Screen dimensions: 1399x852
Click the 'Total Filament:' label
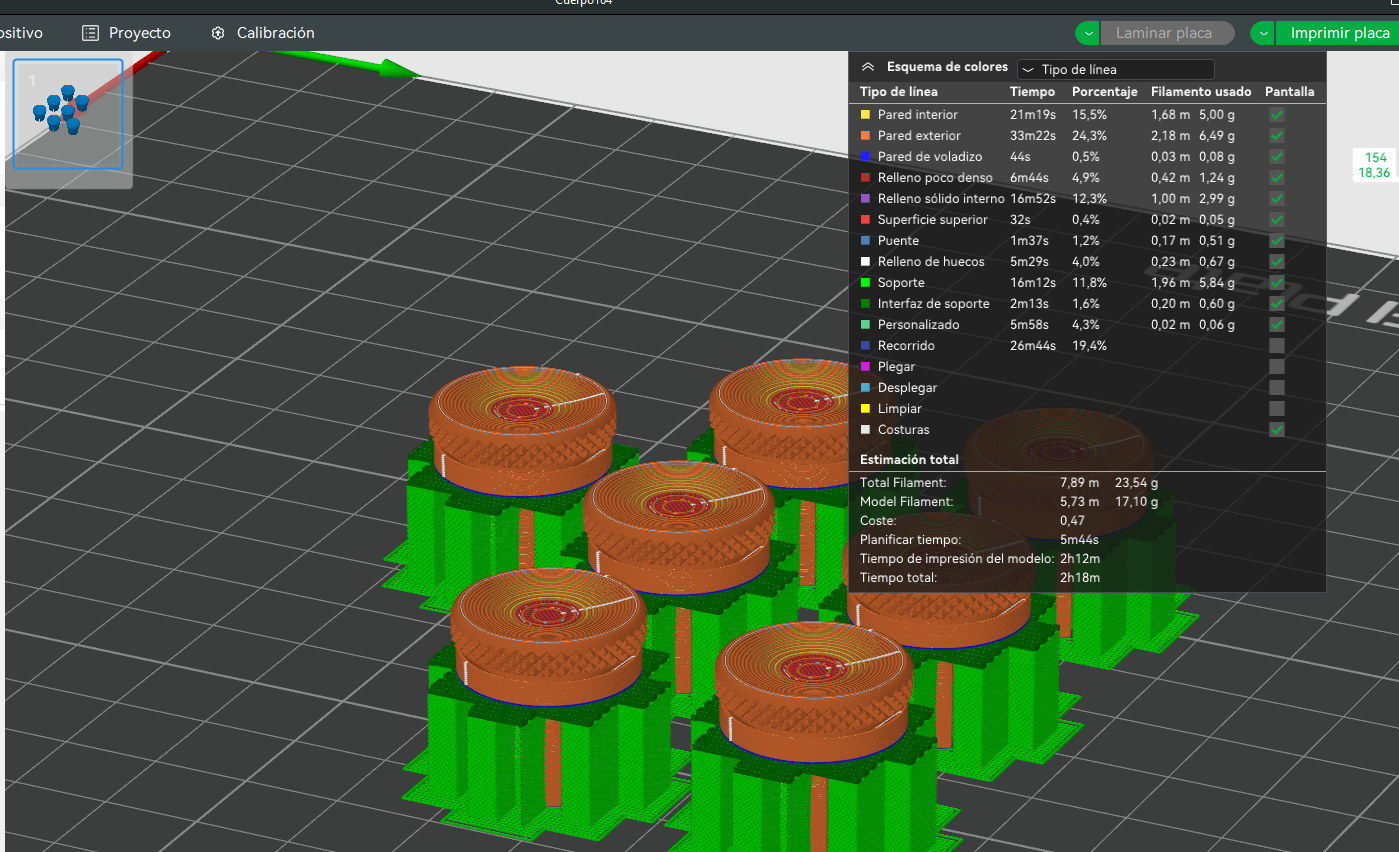tap(903, 483)
